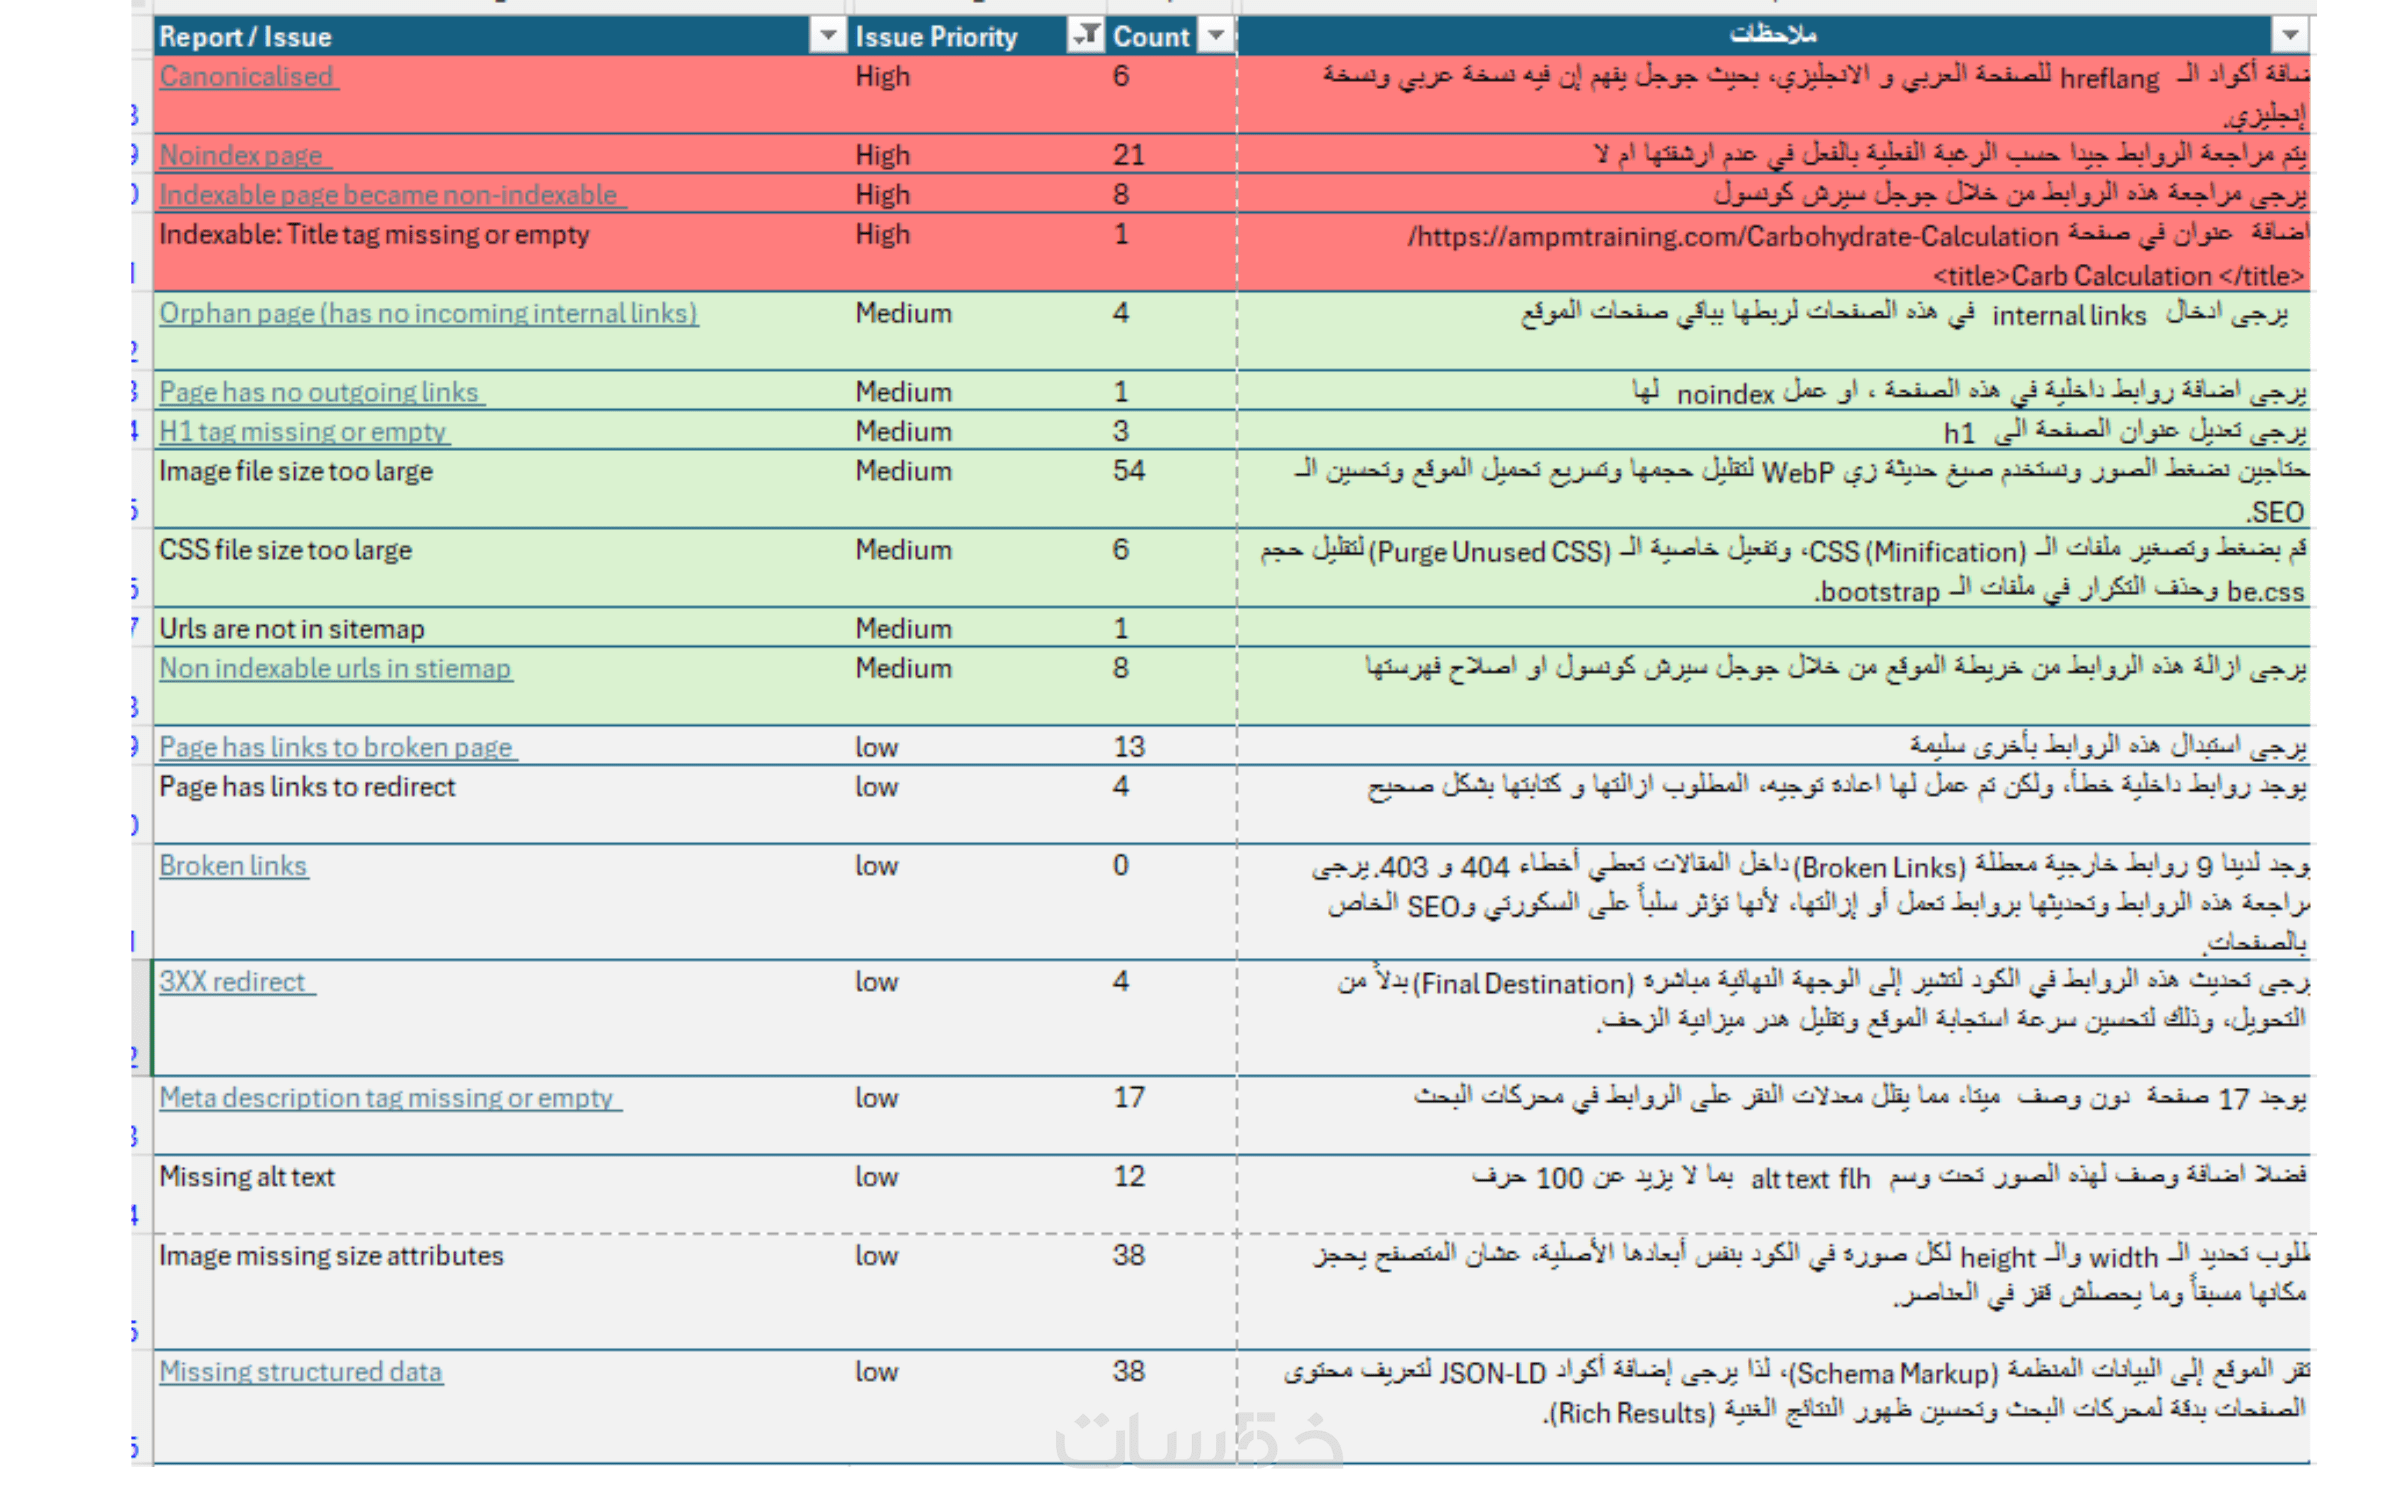Open the Issue Priority filter button

[x=1085, y=36]
